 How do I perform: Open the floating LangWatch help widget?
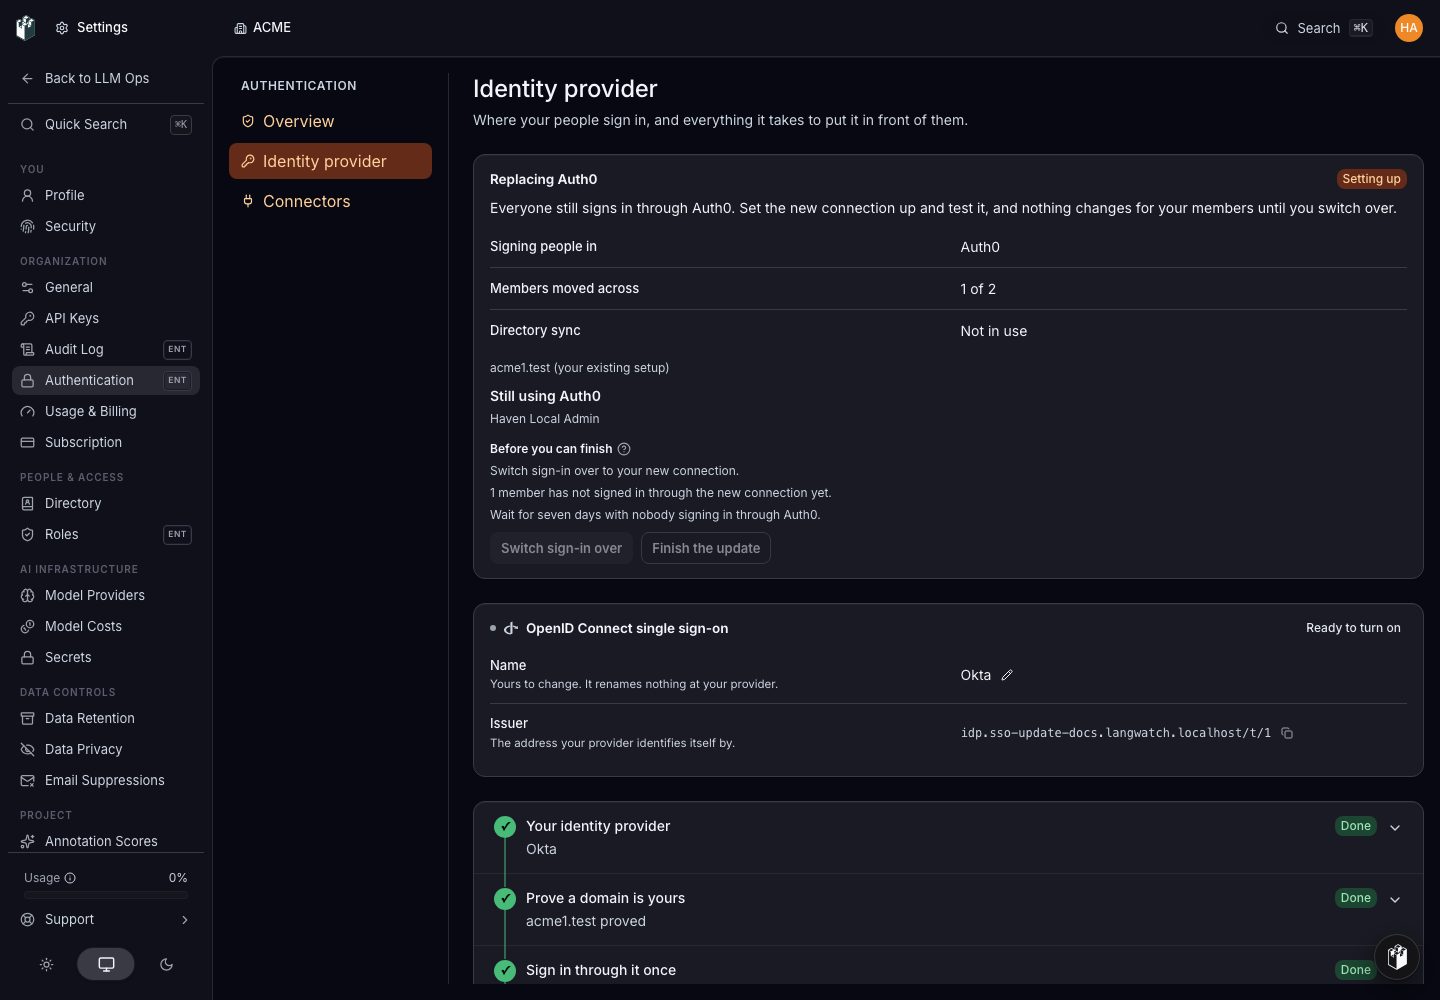(x=1397, y=957)
